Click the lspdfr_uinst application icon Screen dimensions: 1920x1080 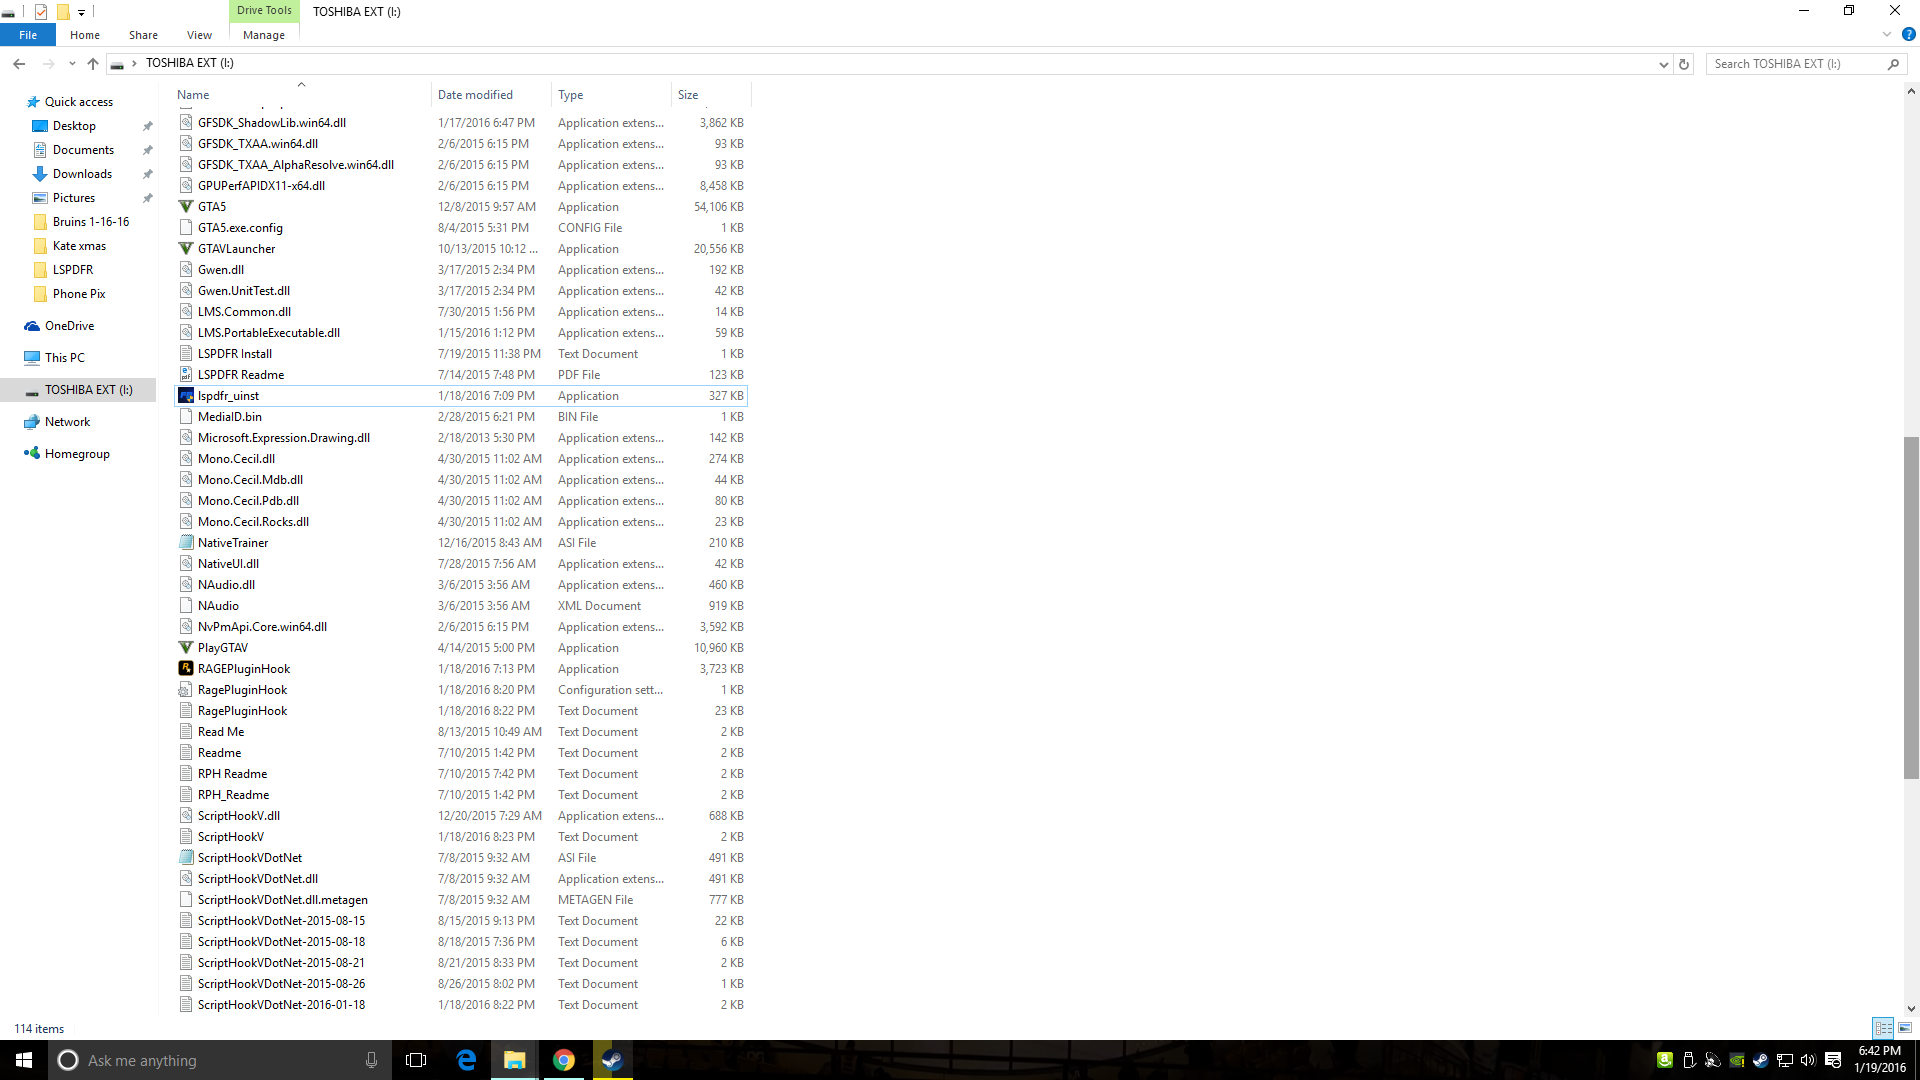[186, 396]
